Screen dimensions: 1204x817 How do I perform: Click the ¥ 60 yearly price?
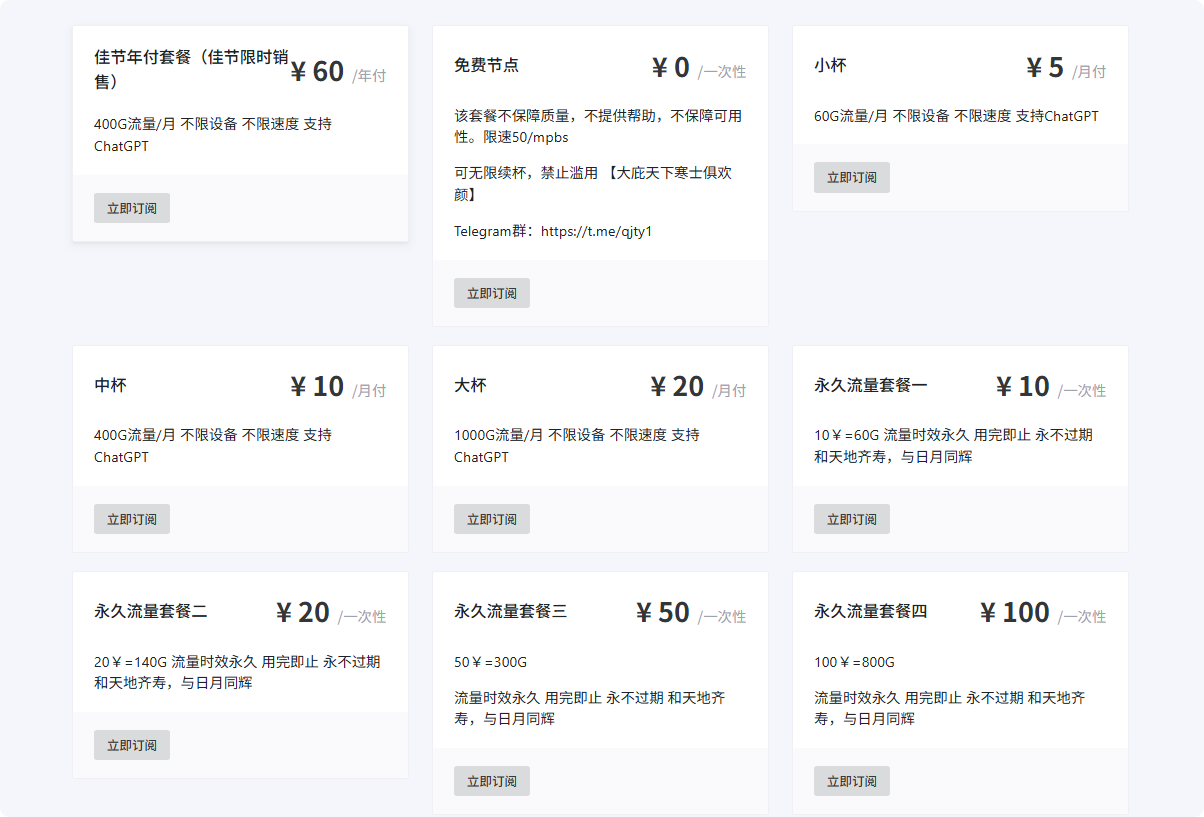(318, 72)
